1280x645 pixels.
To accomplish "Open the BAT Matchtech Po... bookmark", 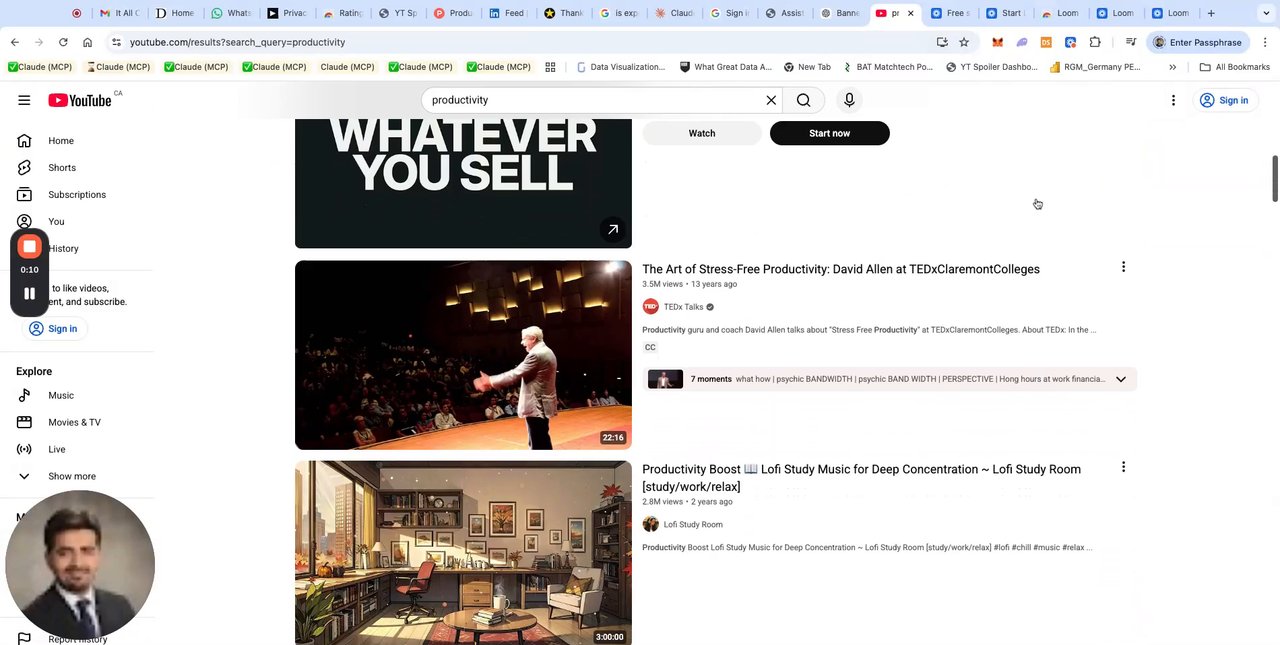I will click(888, 67).
